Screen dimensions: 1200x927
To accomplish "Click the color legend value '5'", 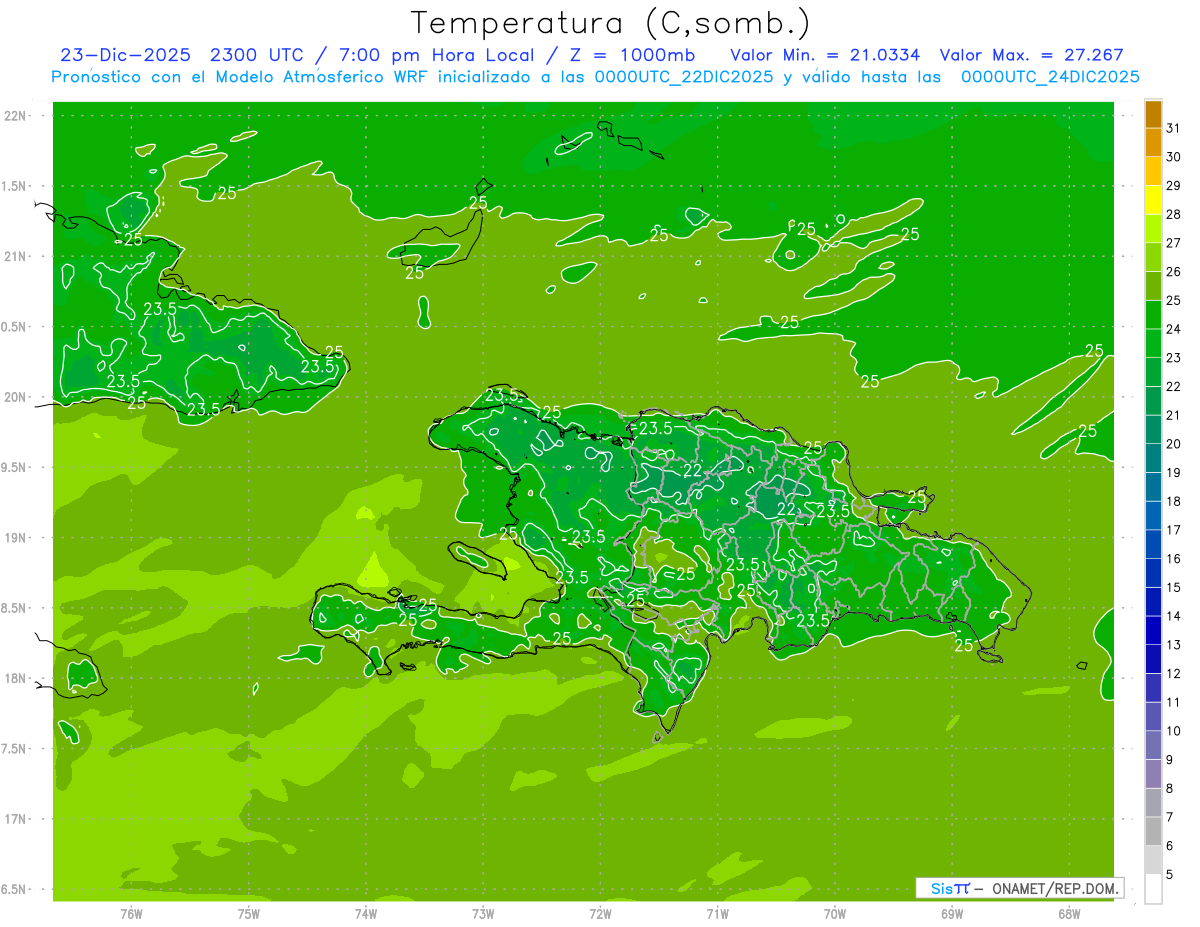I will pos(1170,875).
